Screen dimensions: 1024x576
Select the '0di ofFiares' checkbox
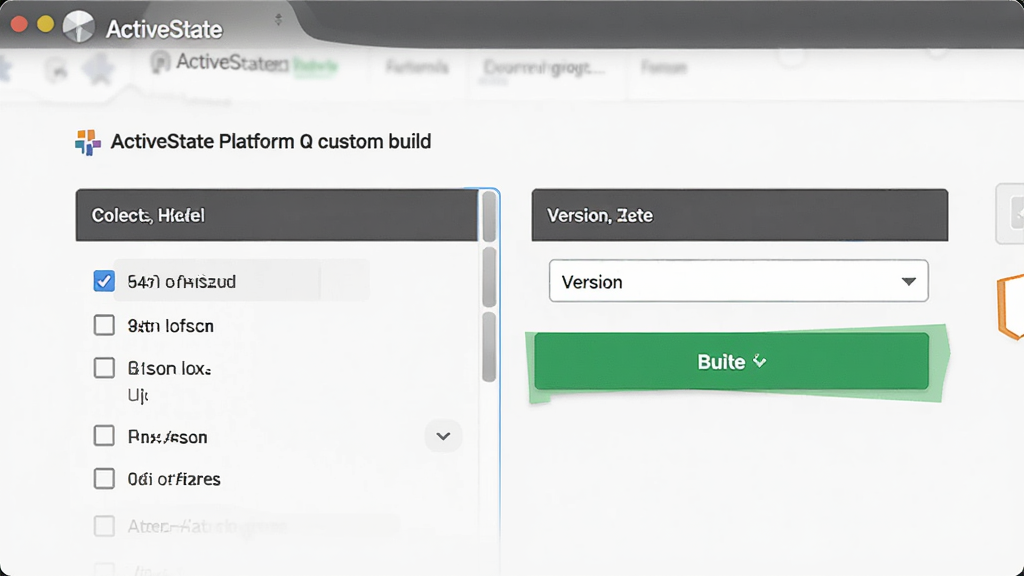point(104,479)
